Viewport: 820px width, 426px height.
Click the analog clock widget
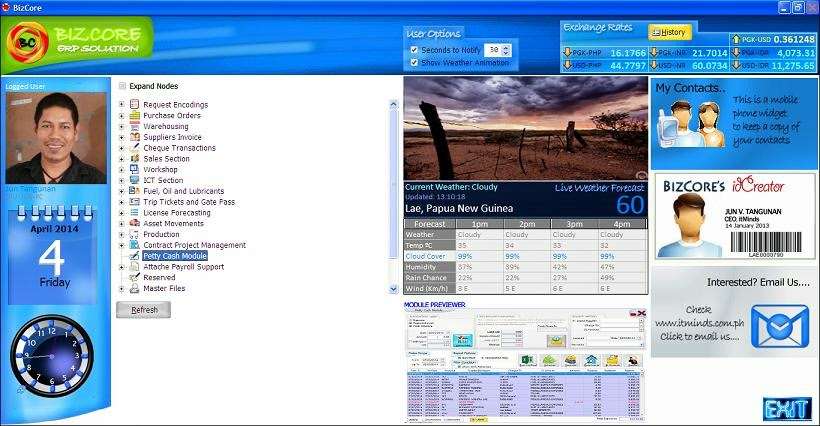pyautogui.click(x=52, y=355)
